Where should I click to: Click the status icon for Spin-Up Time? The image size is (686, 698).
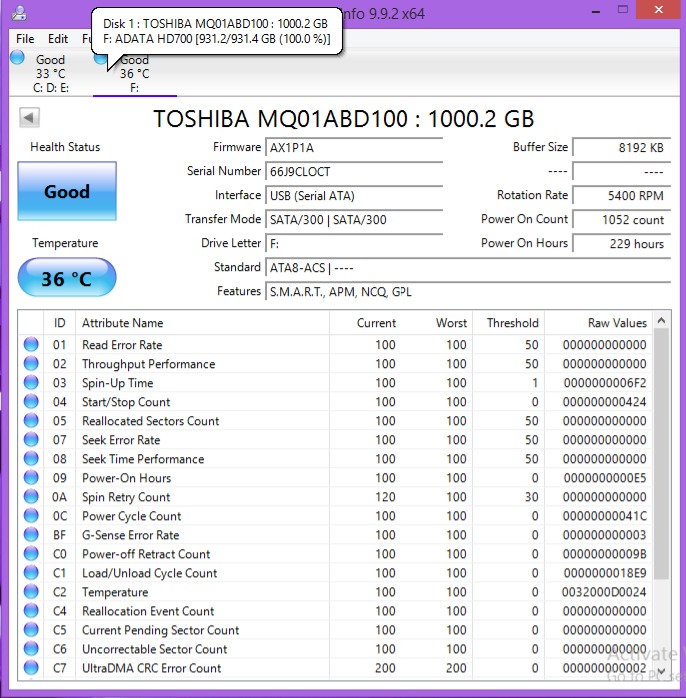[x=31, y=383]
